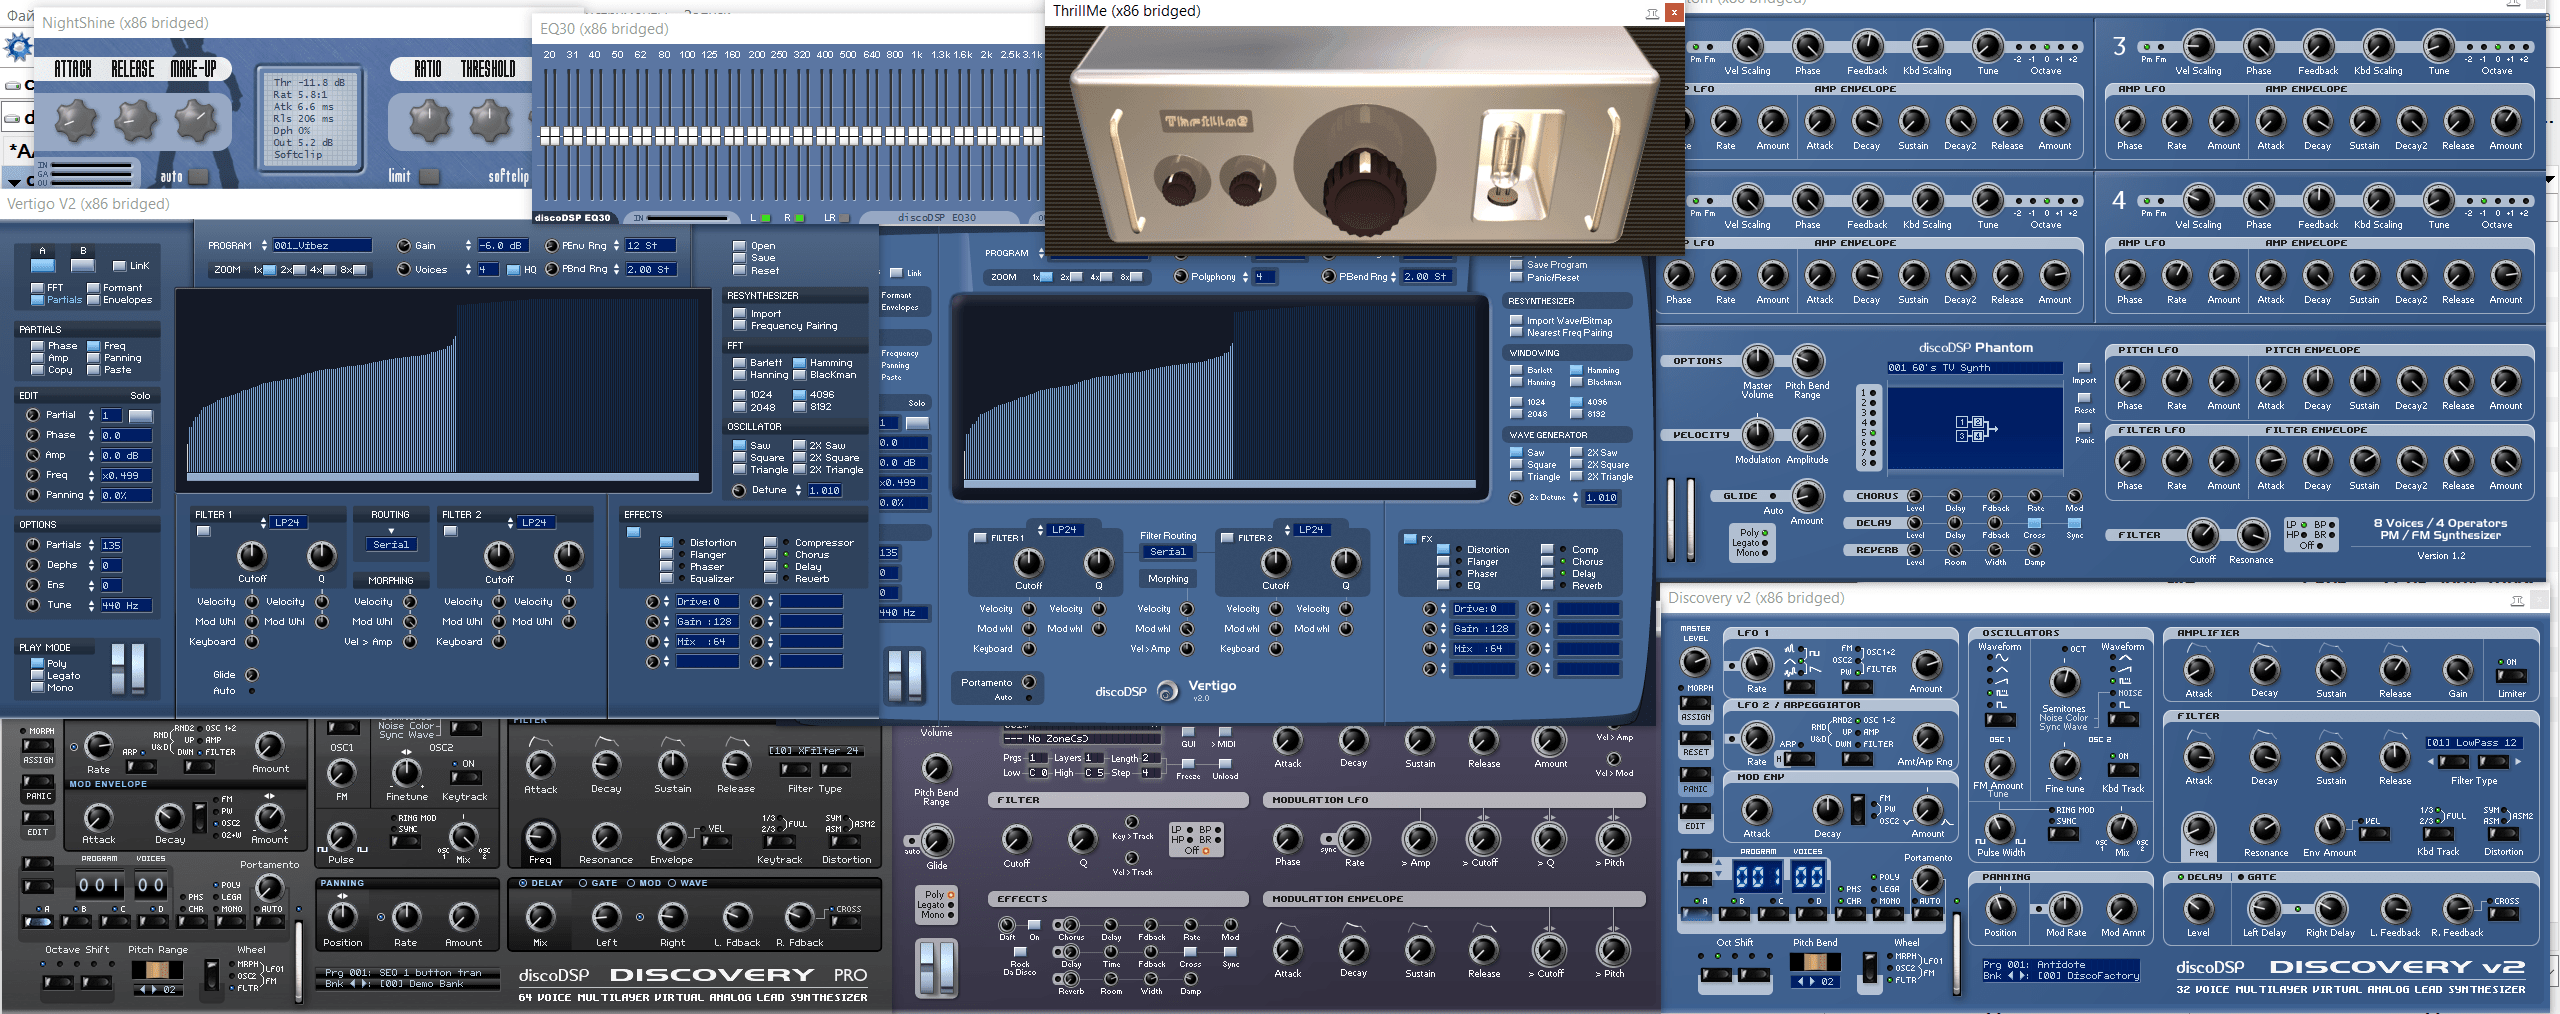
Task: Open ROUTING Serial selector in Vertigo V2
Action: tap(391, 545)
